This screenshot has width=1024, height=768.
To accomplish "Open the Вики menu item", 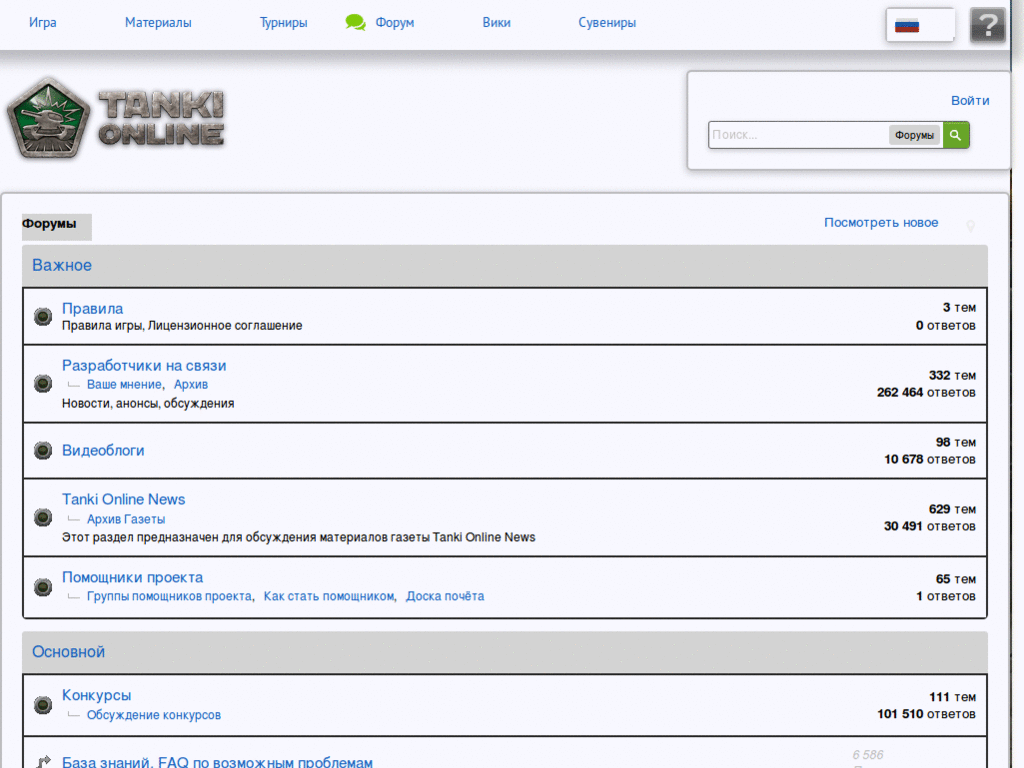I will pyautogui.click(x=496, y=23).
